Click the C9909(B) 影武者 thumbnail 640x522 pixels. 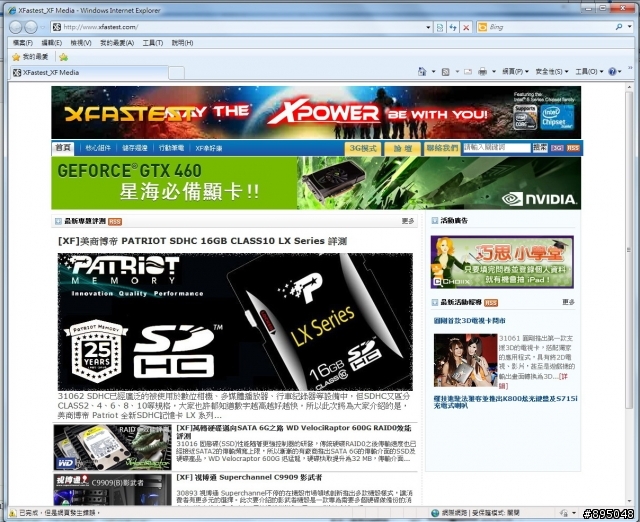pos(113,490)
